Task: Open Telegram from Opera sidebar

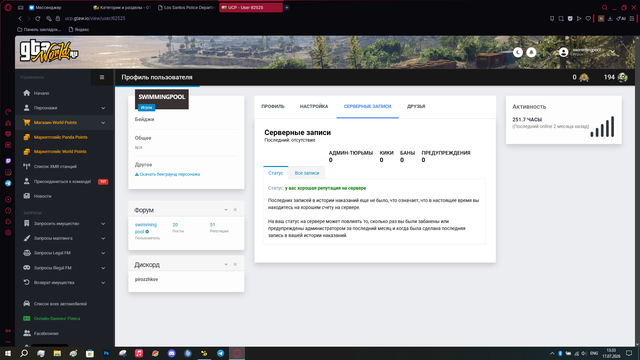Action: 8,183
